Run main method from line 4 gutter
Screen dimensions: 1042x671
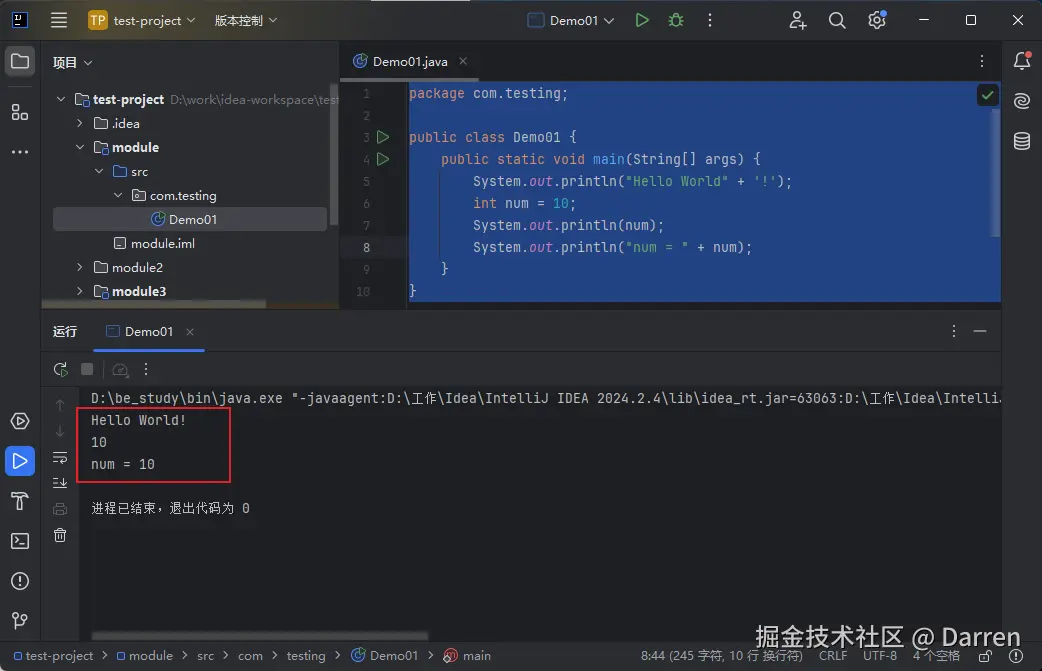point(383,159)
